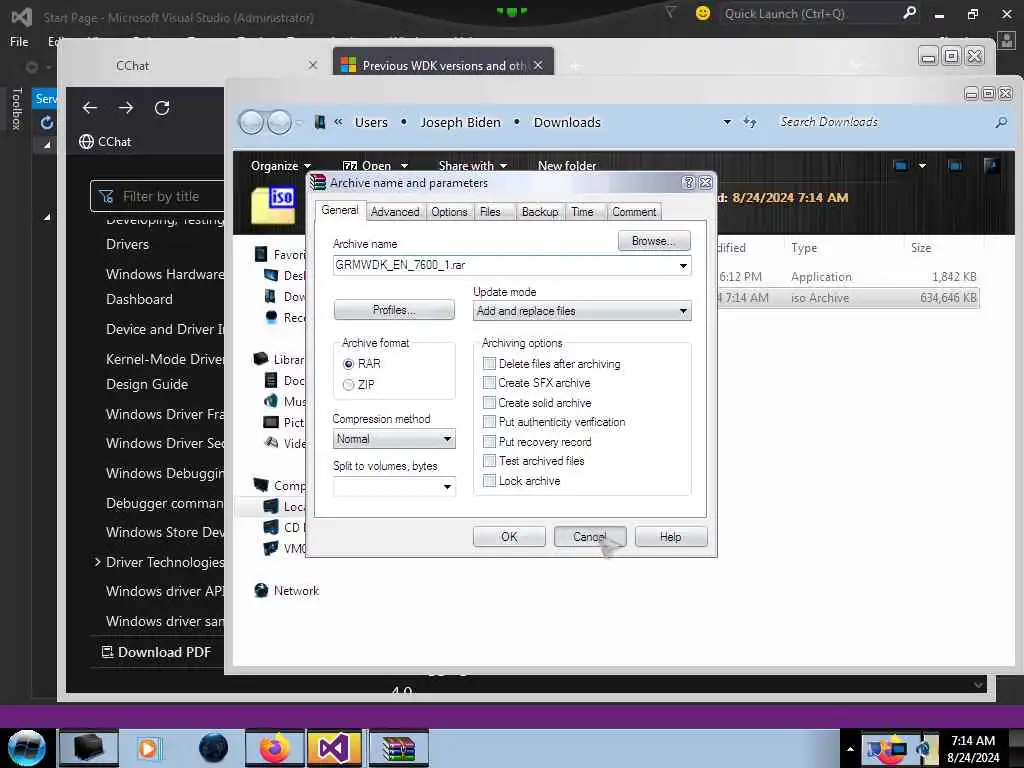1024x768 pixels.
Task: Click OK in archive dialog
Action: (x=509, y=537)
